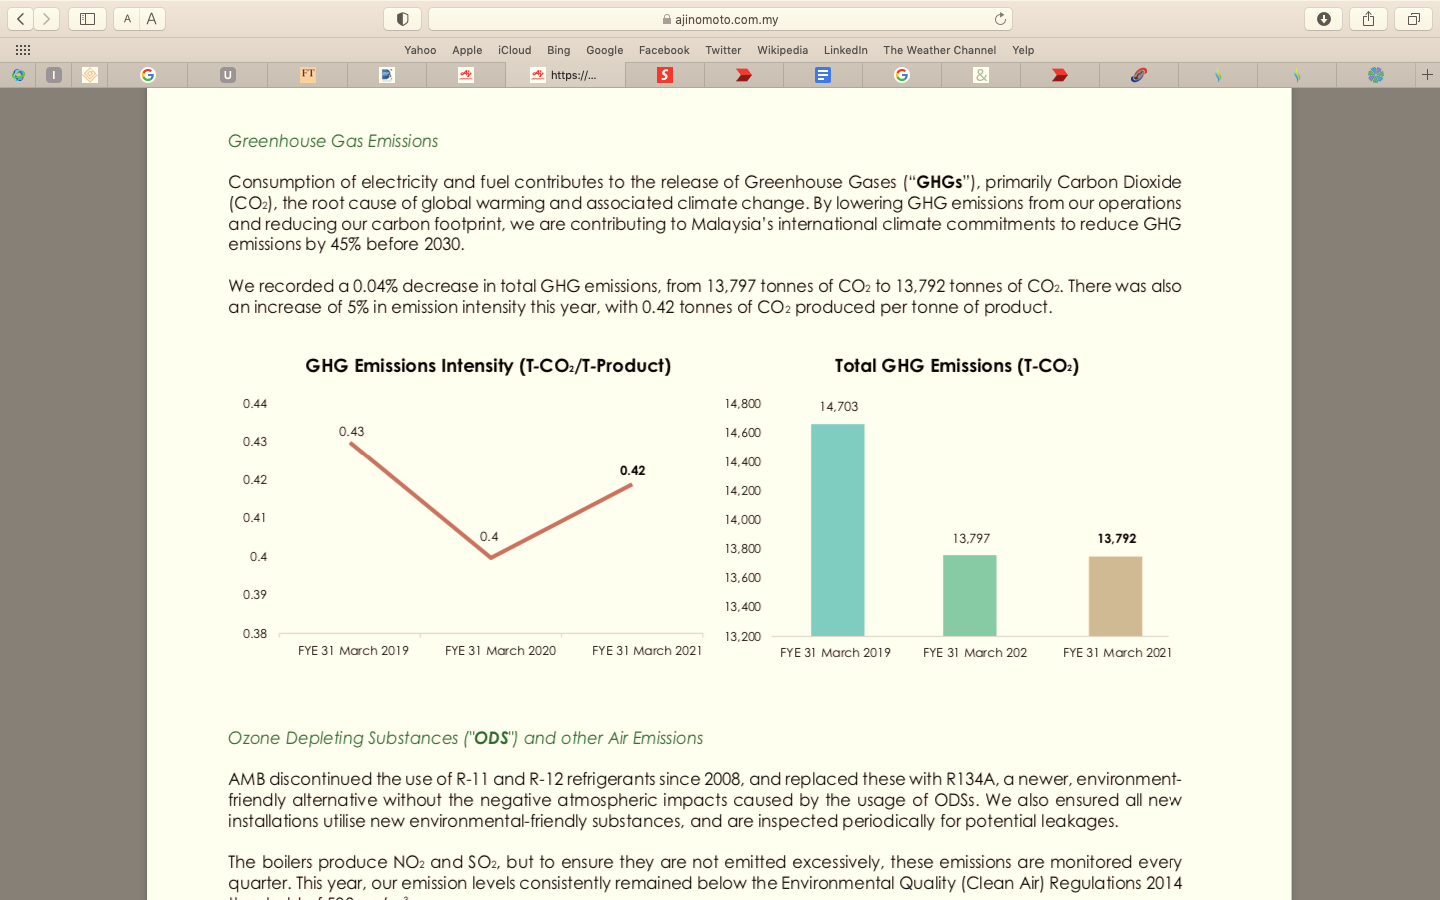The width and height of the screenshot is (1440, 900).
Task: Reload the page from the address bar
Action: [999, 19]
